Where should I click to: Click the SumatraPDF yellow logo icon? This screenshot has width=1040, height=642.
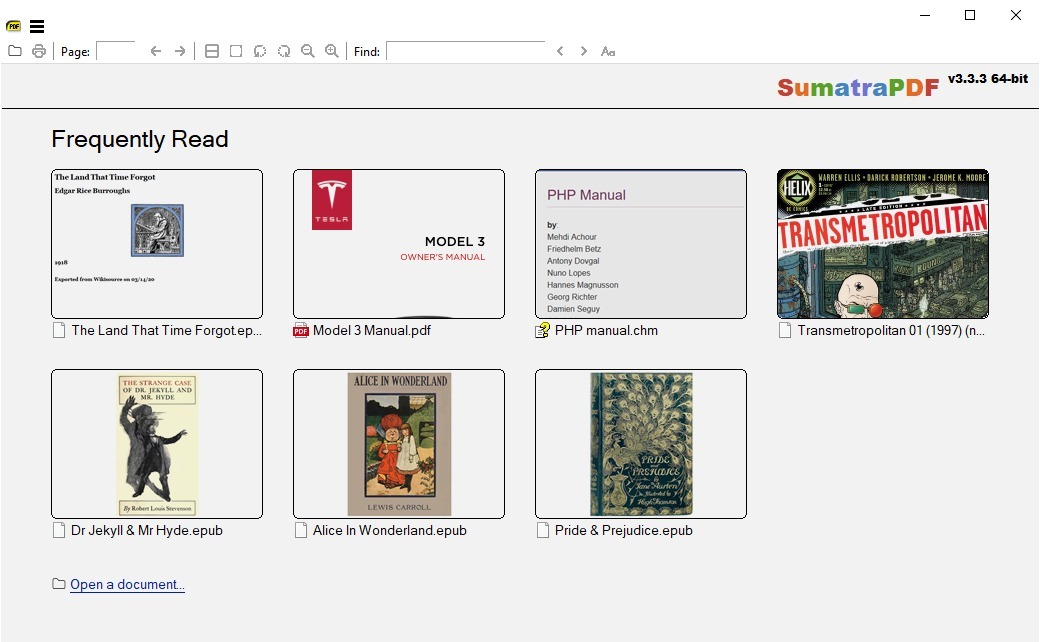[x=12, y=27]
